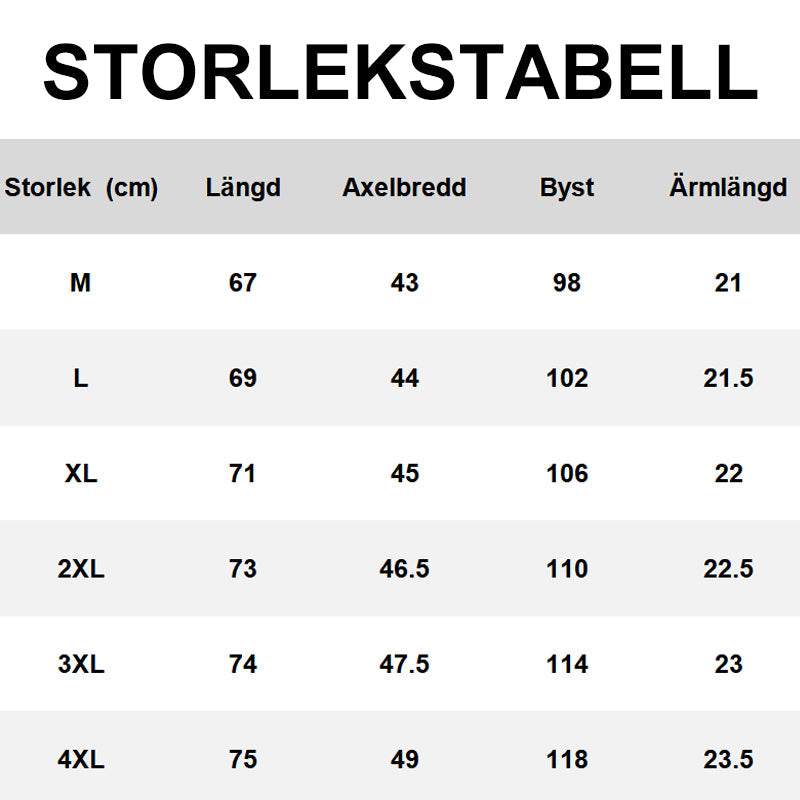Select the 71 length value for XL

(243, 473)
